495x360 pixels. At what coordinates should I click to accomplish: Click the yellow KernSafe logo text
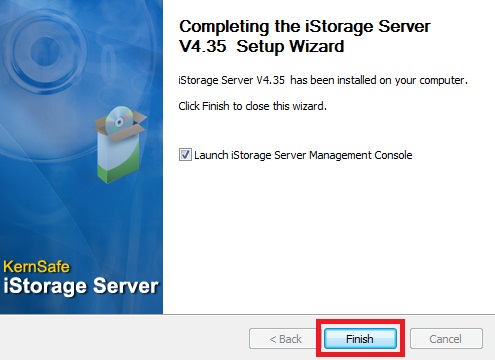(x=37, y=267)
